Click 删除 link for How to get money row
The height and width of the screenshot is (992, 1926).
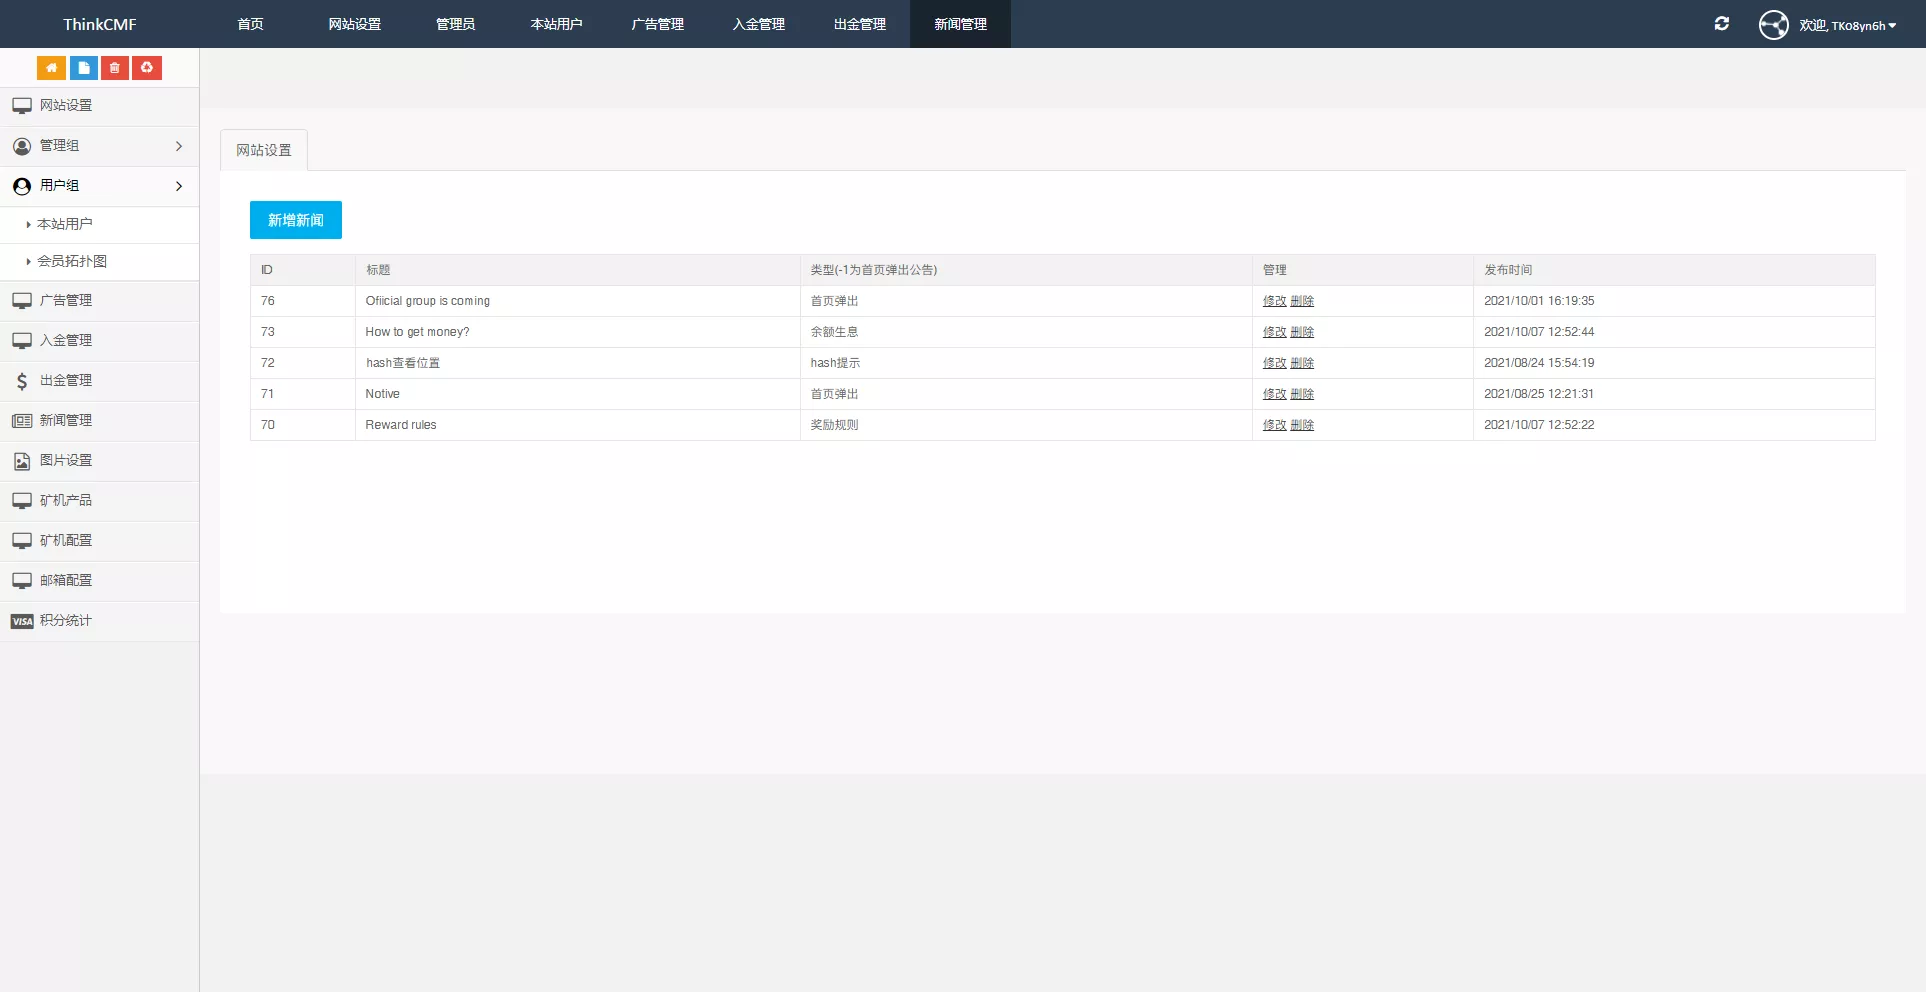click(1302, 332)
